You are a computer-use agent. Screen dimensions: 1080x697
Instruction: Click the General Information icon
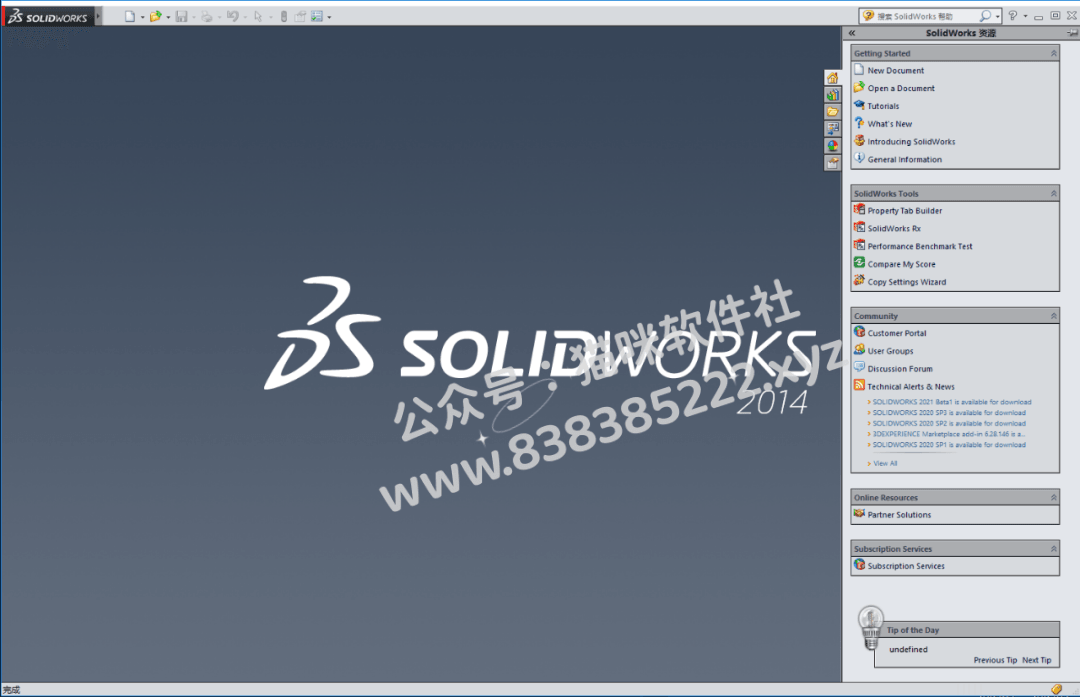859,158
